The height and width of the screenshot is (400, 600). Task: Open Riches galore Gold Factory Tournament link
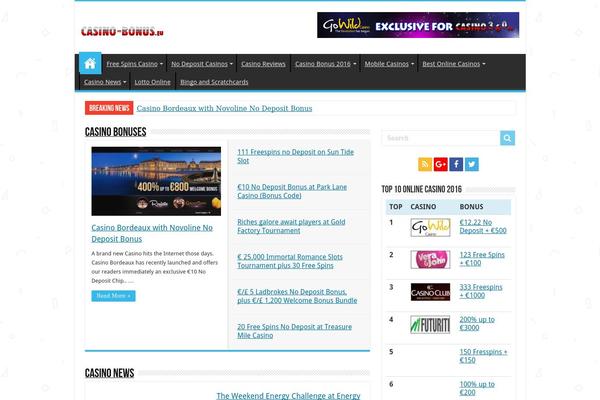(x=291, y=226)
